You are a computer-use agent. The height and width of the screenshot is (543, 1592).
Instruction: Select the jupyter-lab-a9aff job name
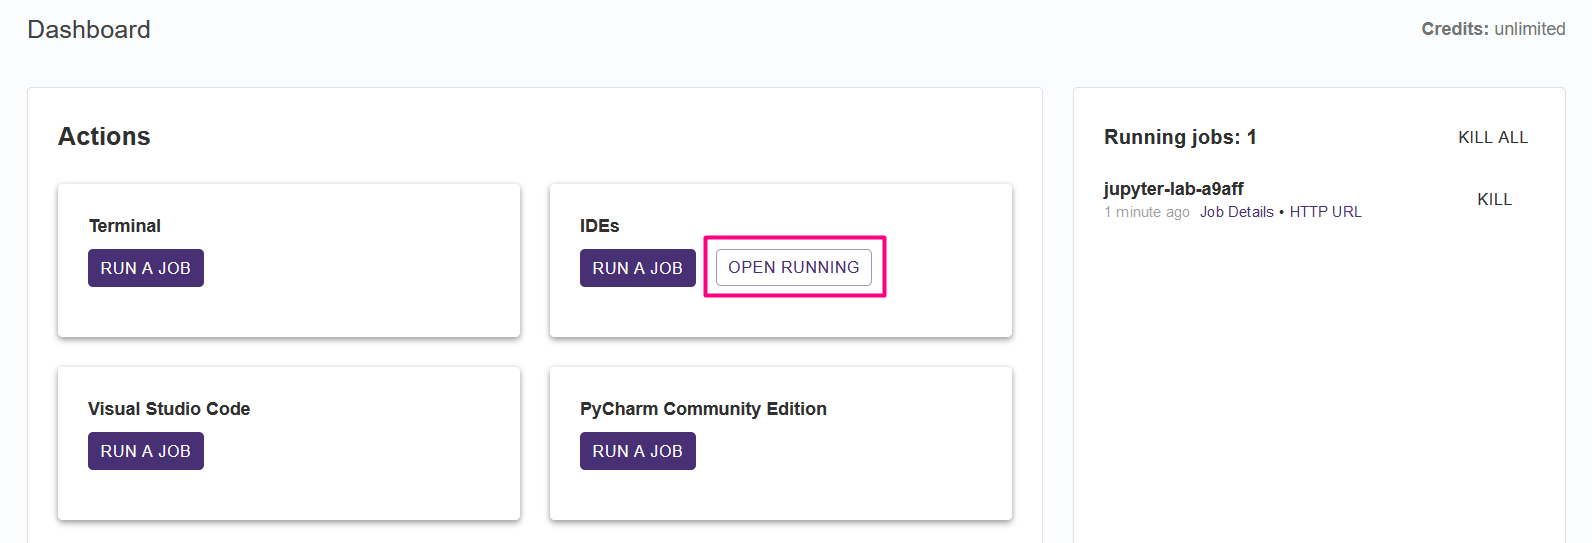pos(1173,189)
